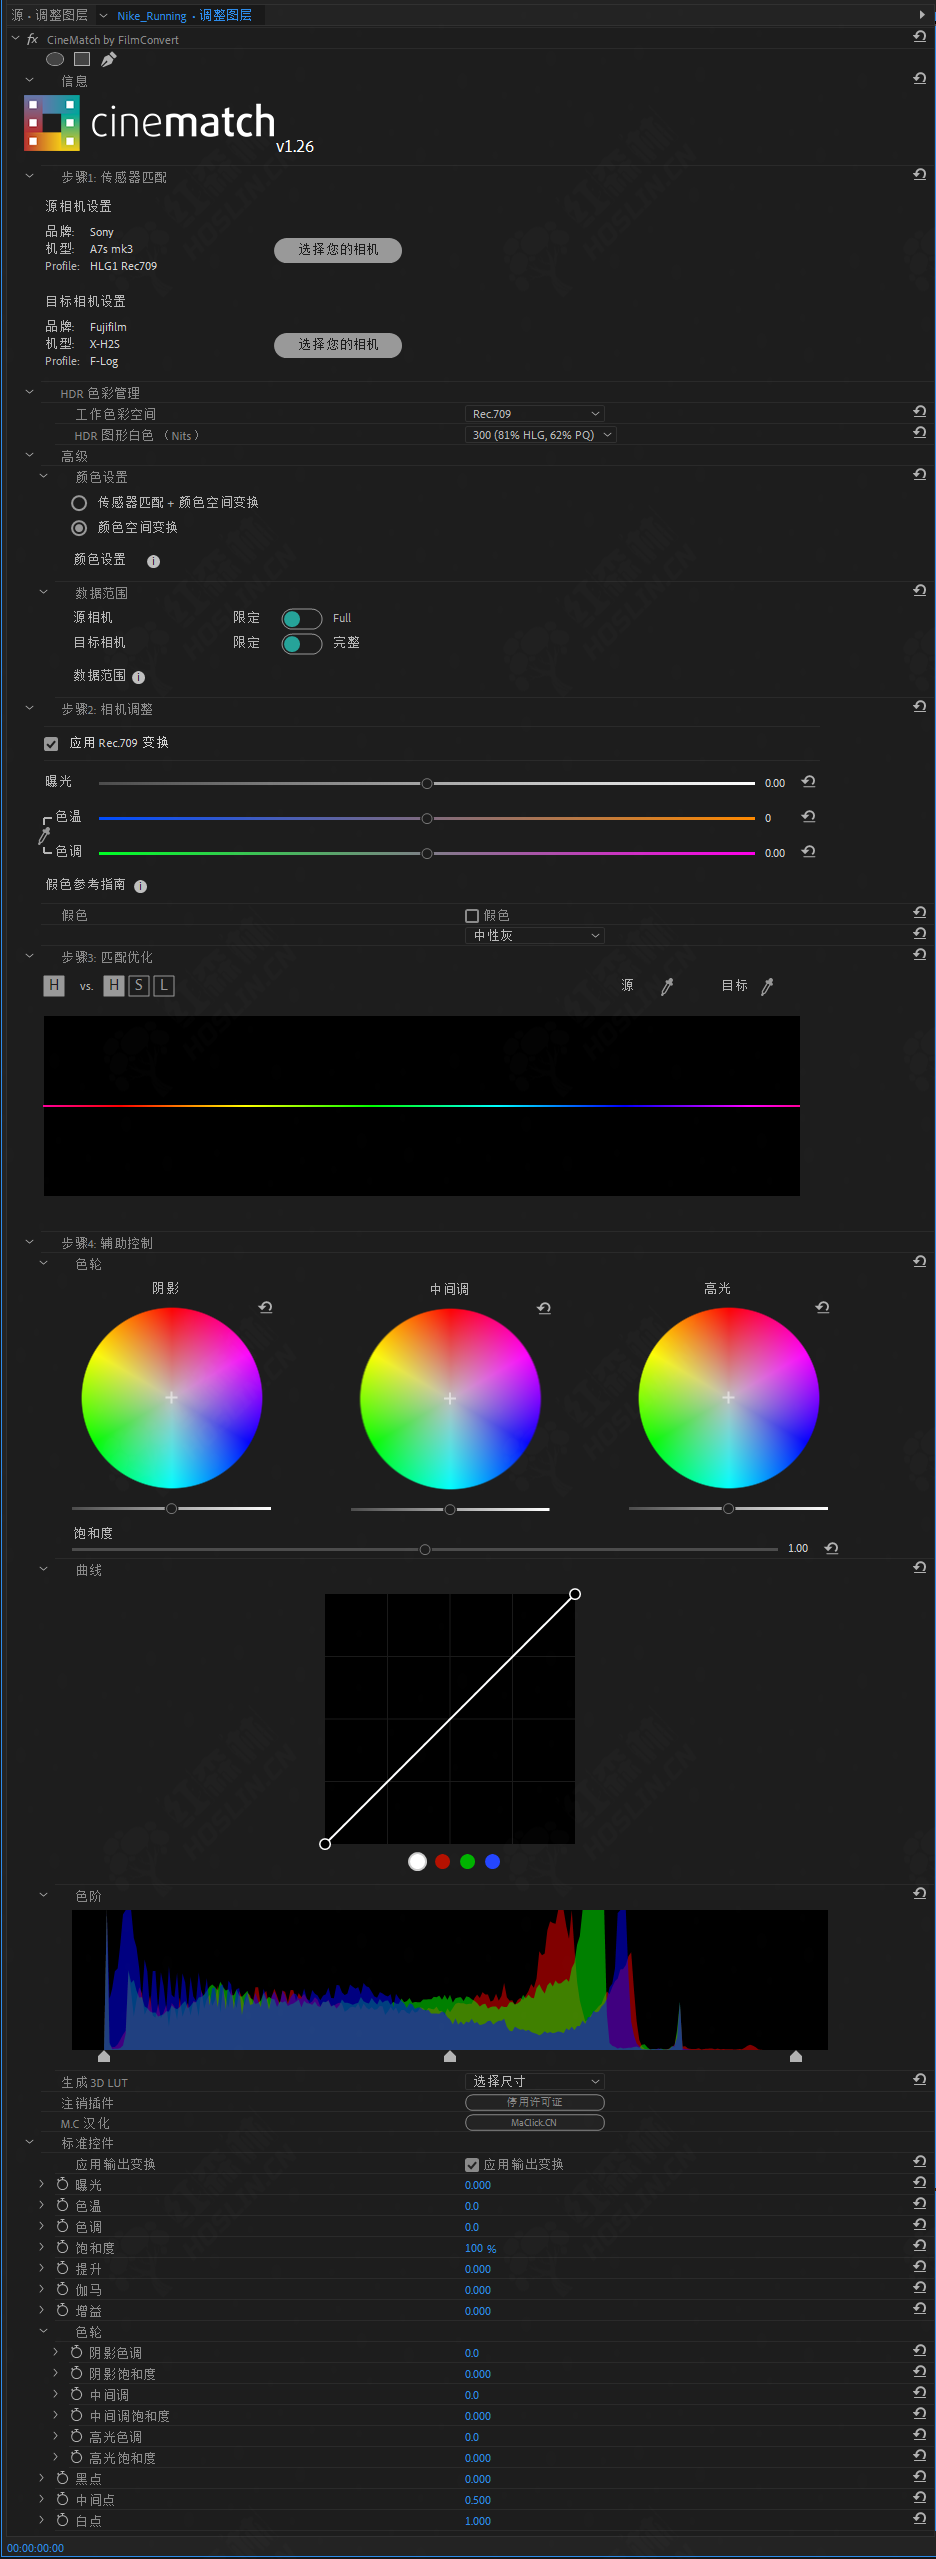The image size is (936, 2559).
Task: Click 选择您的相机 for target camera
Action: [338, 345]
